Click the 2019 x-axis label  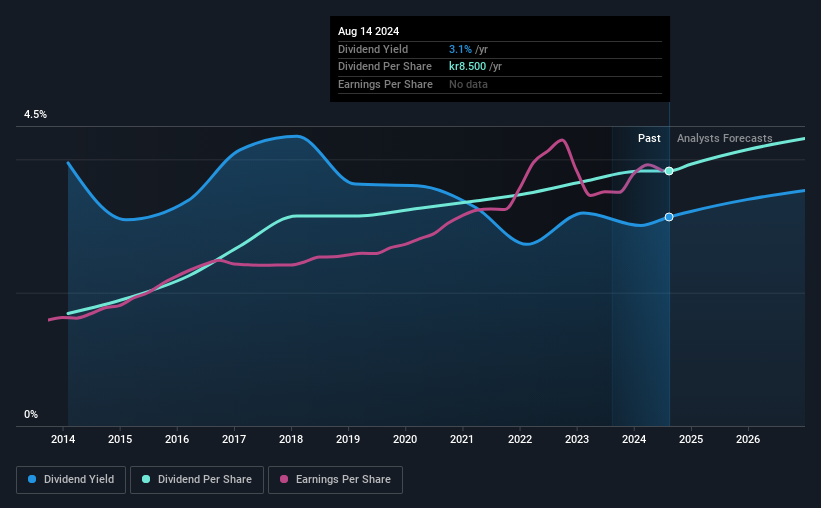(x=348, y=439)
